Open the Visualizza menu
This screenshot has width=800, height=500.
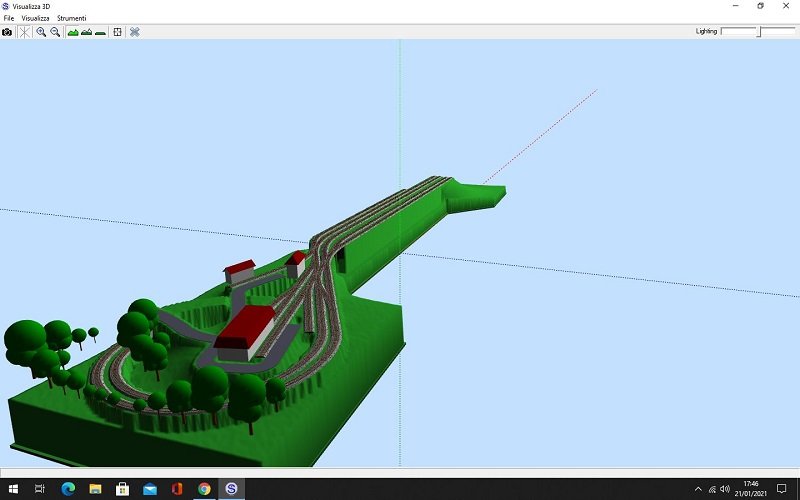(36, 19)
